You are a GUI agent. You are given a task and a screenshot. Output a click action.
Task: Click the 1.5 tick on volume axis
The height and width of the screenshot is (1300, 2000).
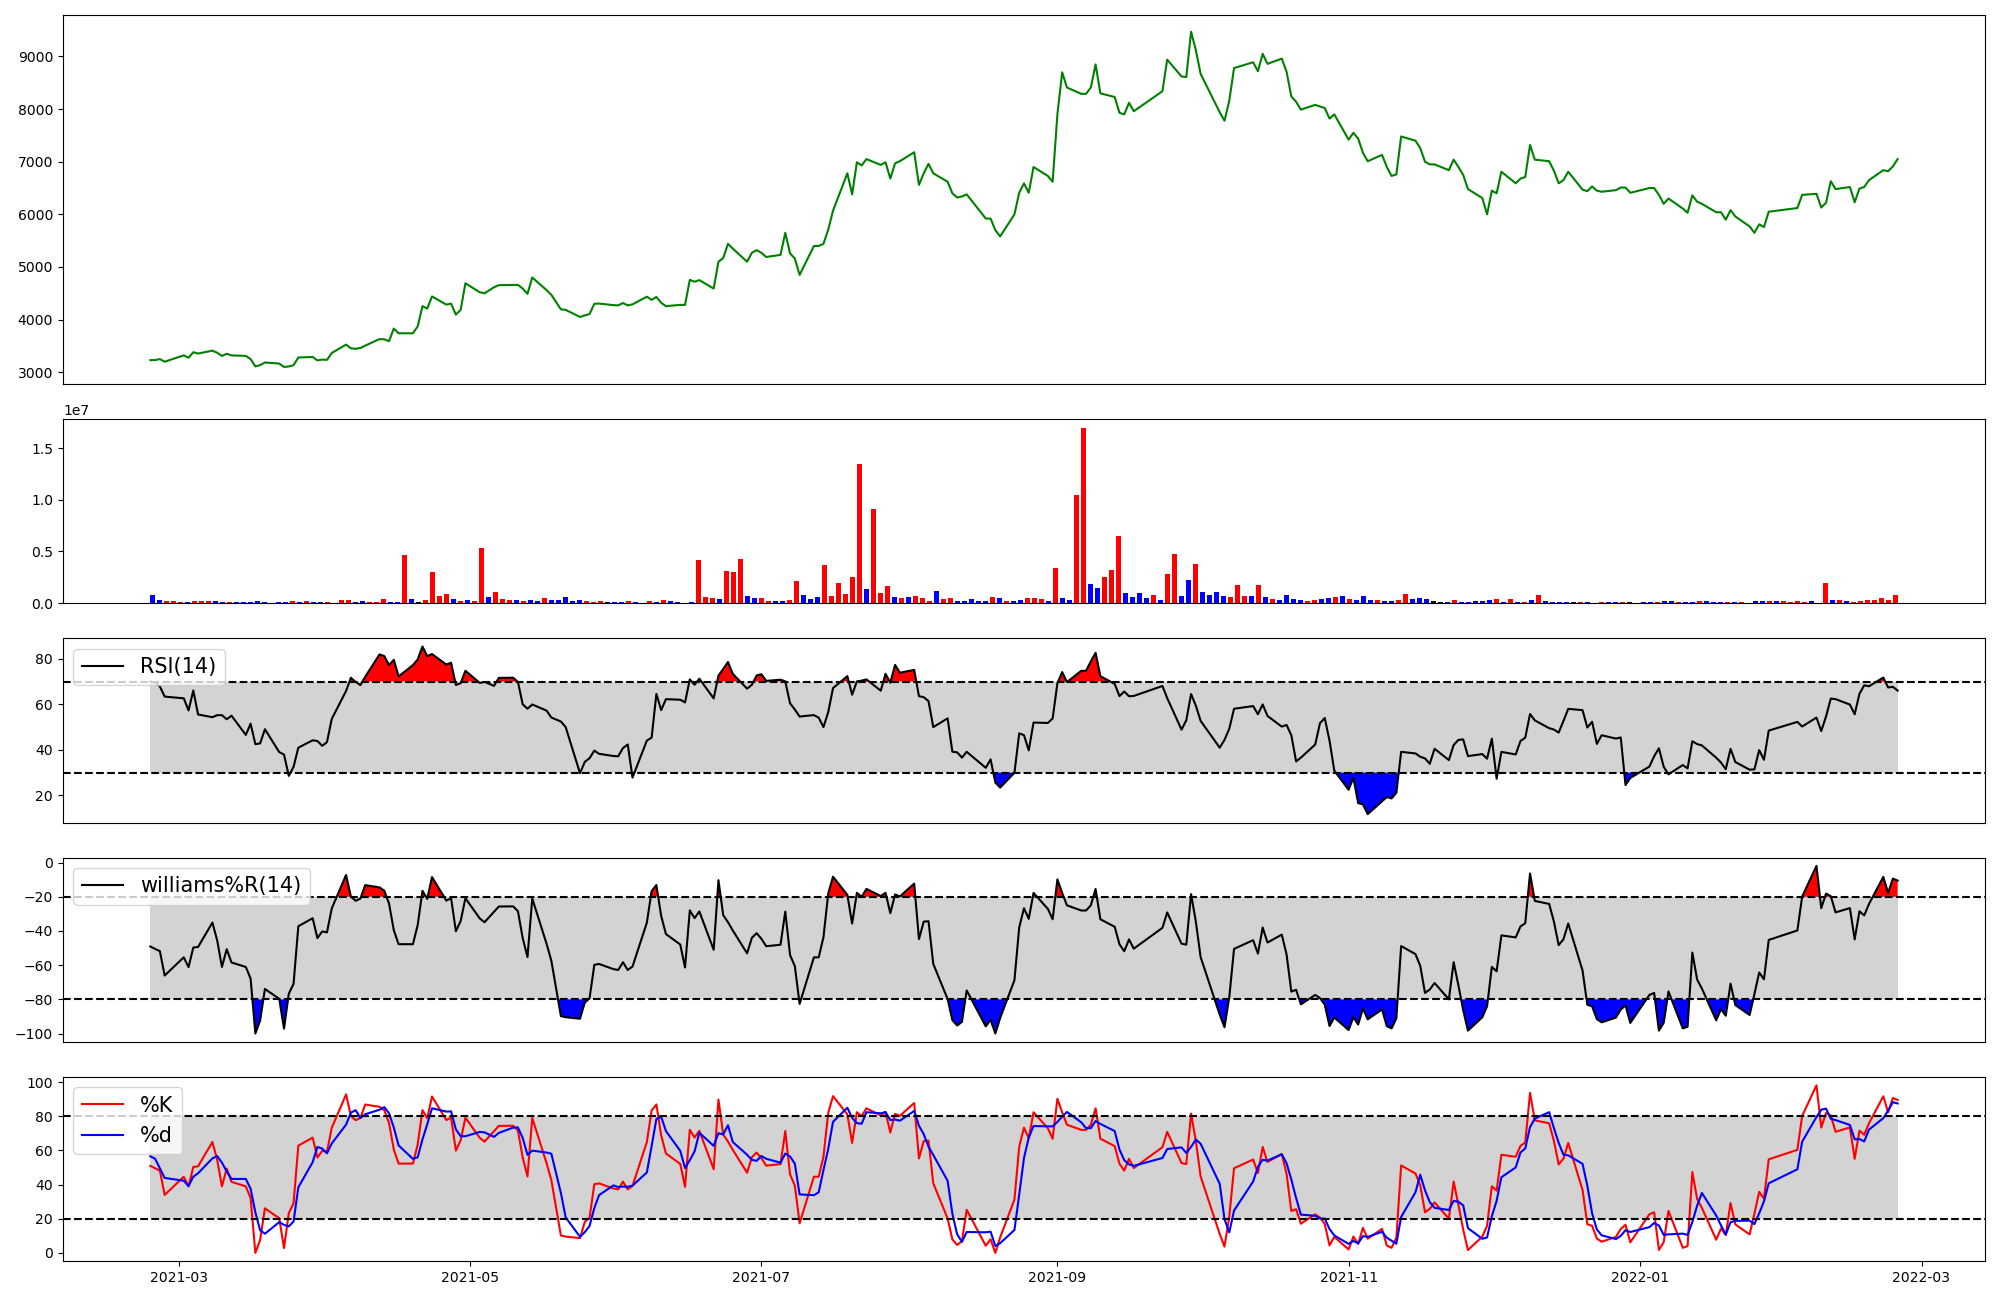point(41,449)
